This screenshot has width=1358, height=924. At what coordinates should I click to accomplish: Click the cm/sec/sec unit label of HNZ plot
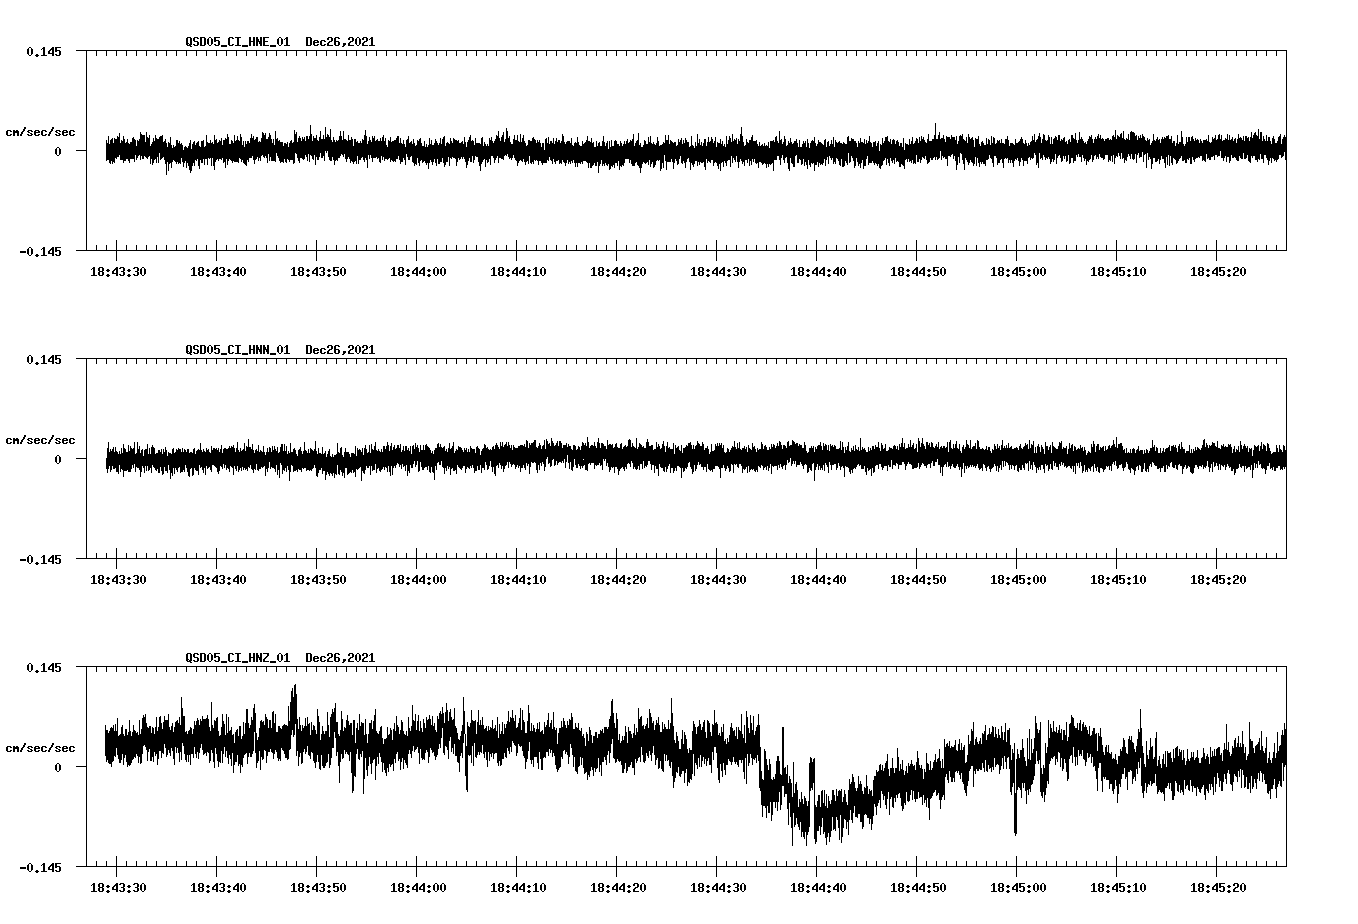tap(40, 748)
